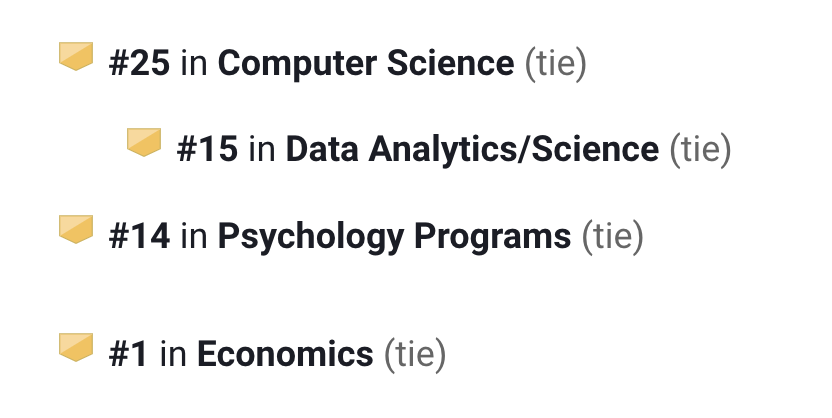Click the badge icon beside Computer Science
Viewport: 832px width, 418px height.
(76, 56)
